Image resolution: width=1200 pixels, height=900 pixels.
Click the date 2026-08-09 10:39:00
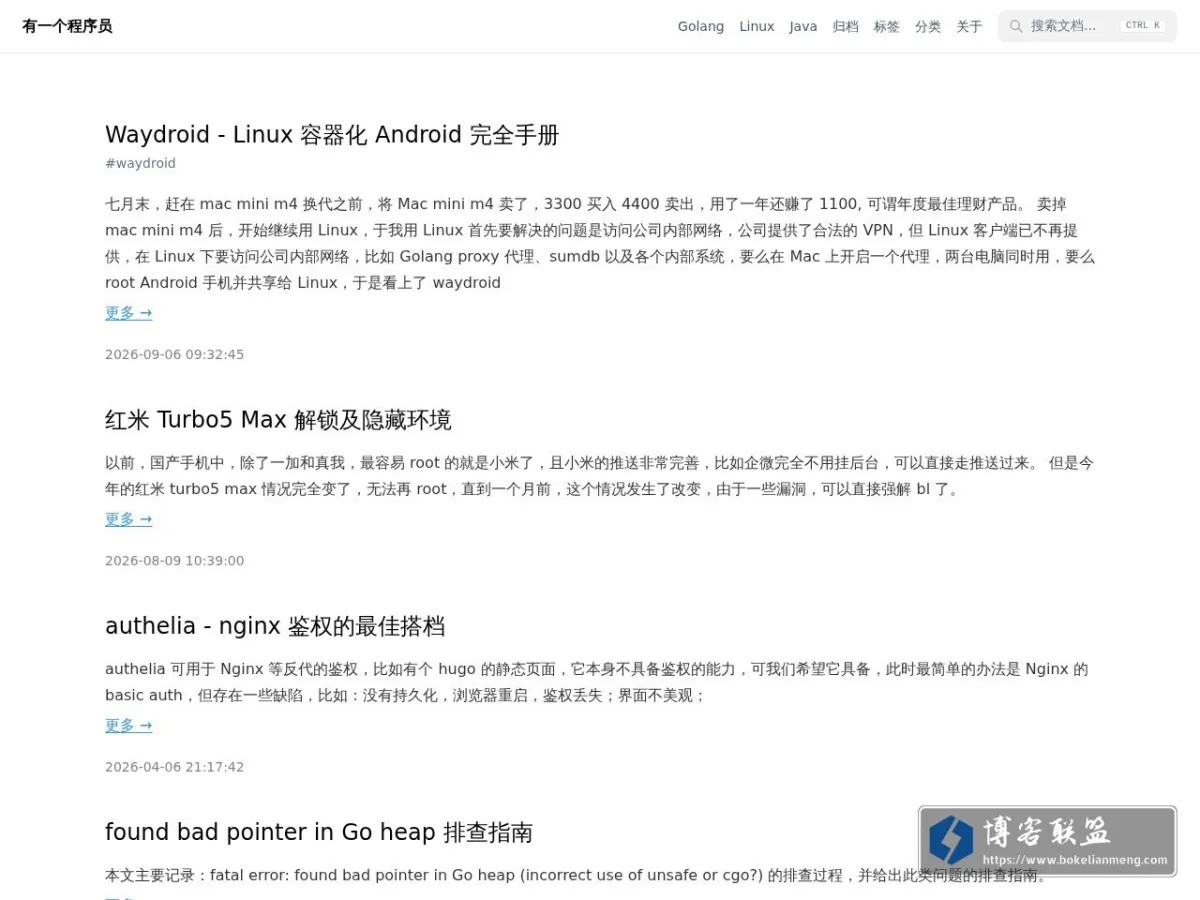pyautogui.click(x=174, y=560)
